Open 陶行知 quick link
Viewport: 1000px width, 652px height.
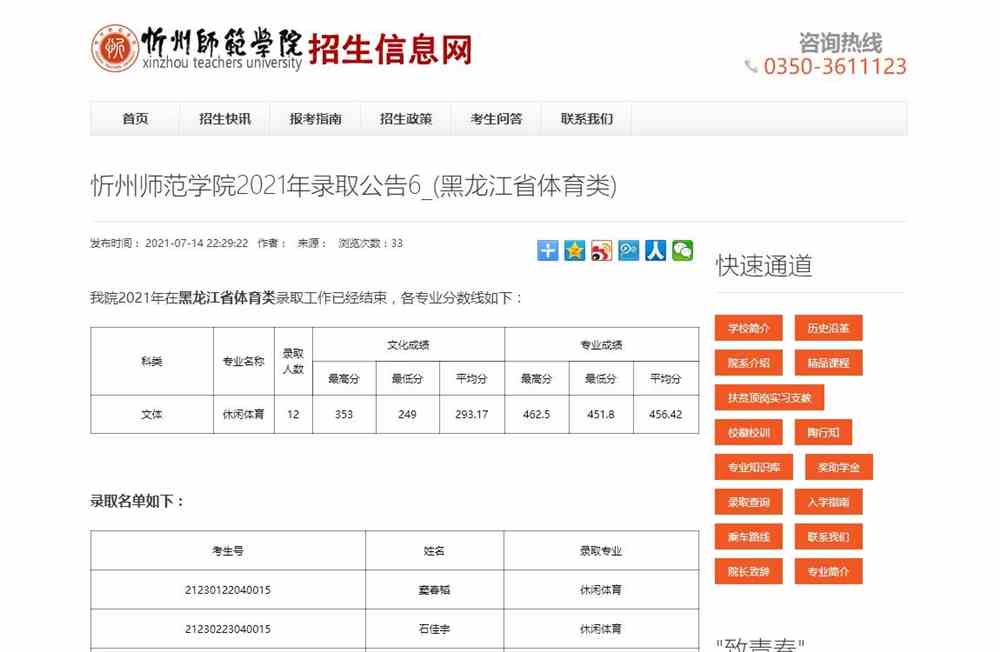coord(823,433)
